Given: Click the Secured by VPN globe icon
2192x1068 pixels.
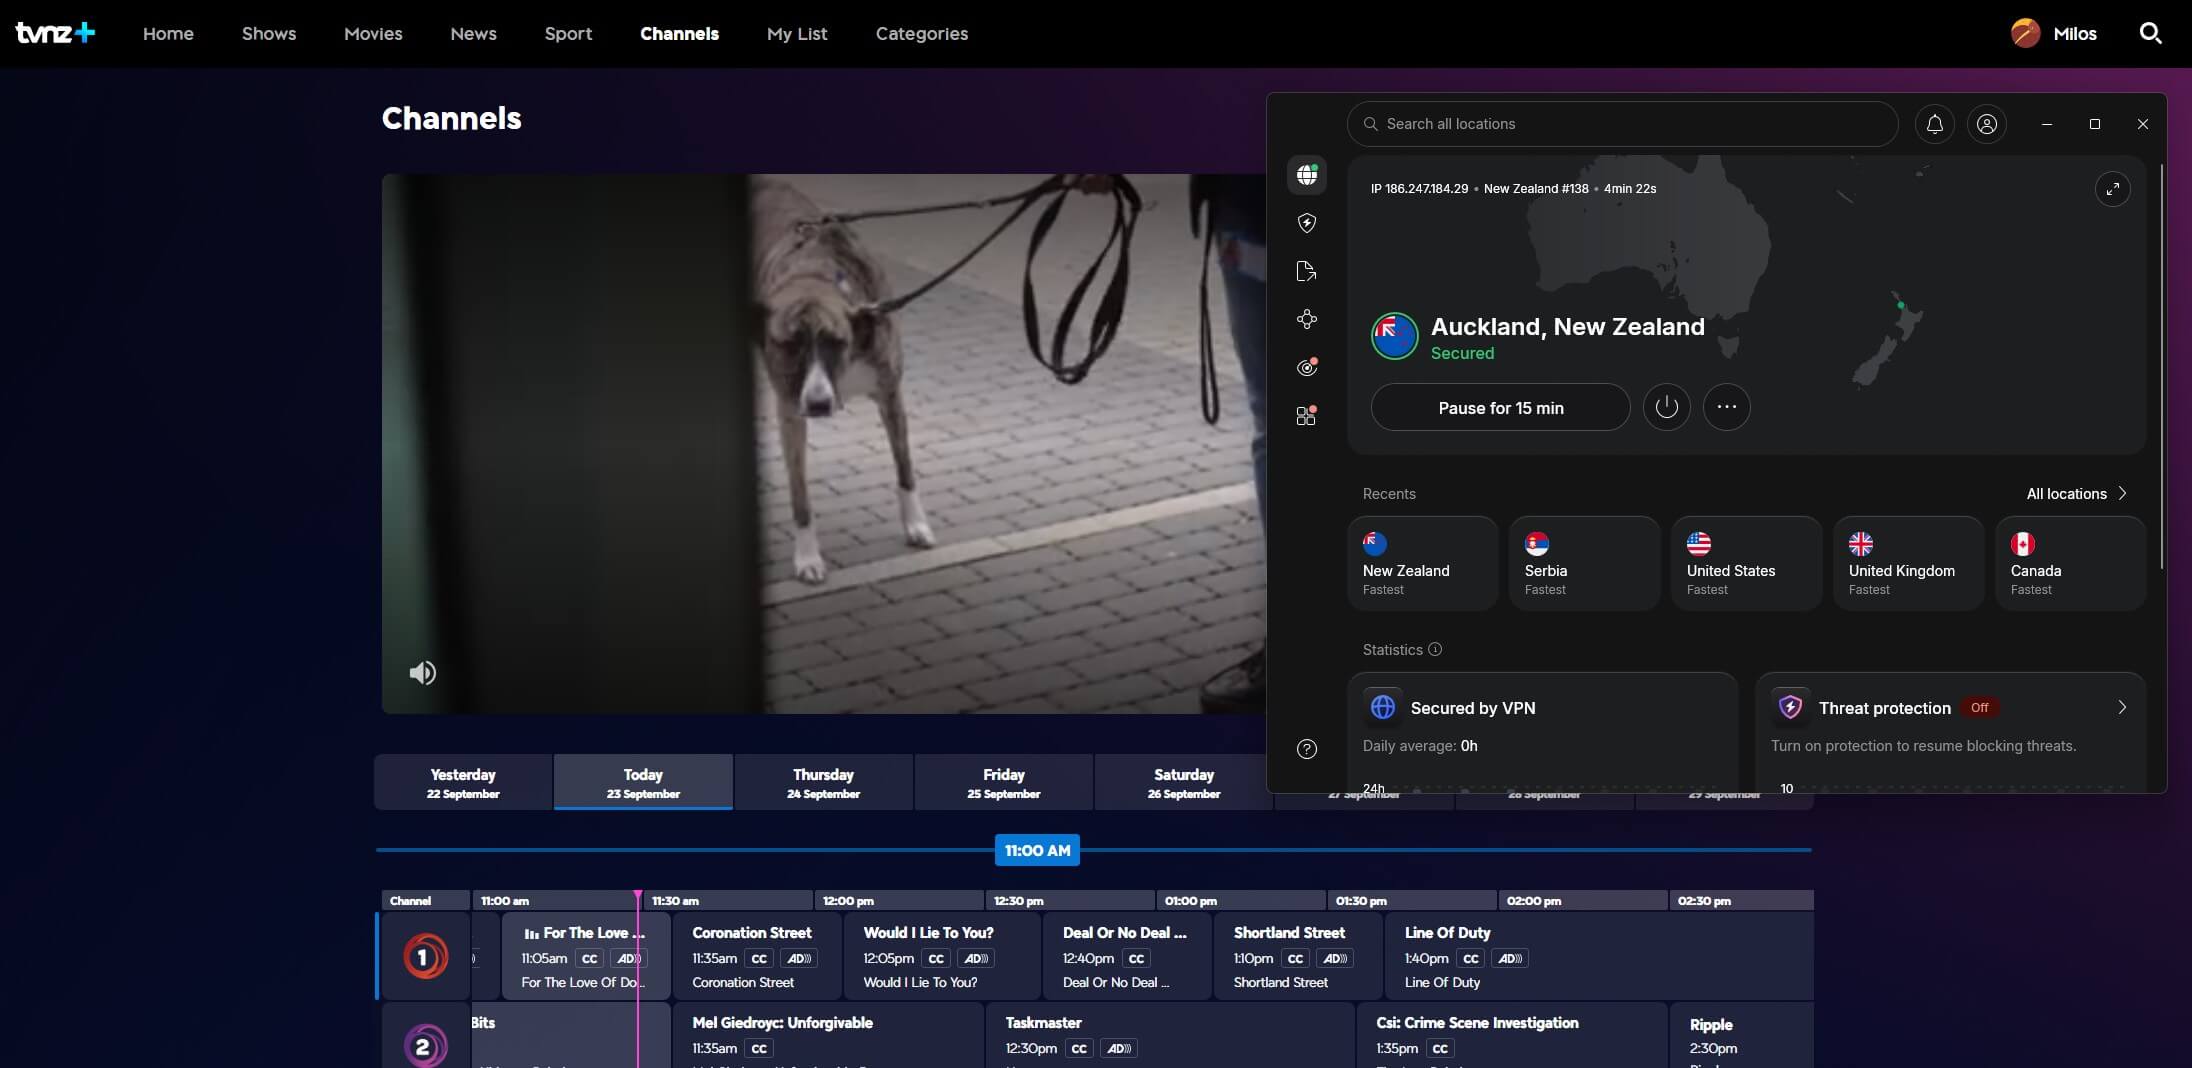Looking at the screenshot, I should (1382, 707).
